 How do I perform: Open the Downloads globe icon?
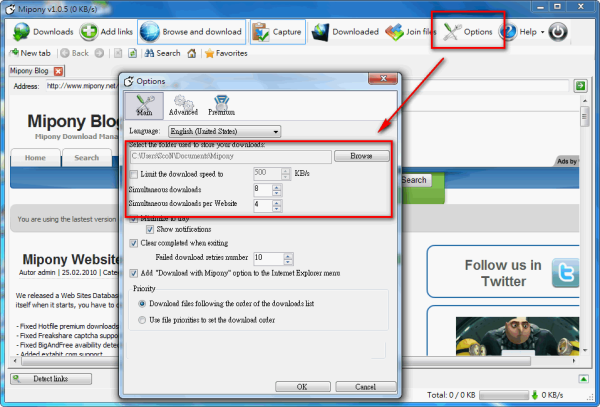(21, 31)
